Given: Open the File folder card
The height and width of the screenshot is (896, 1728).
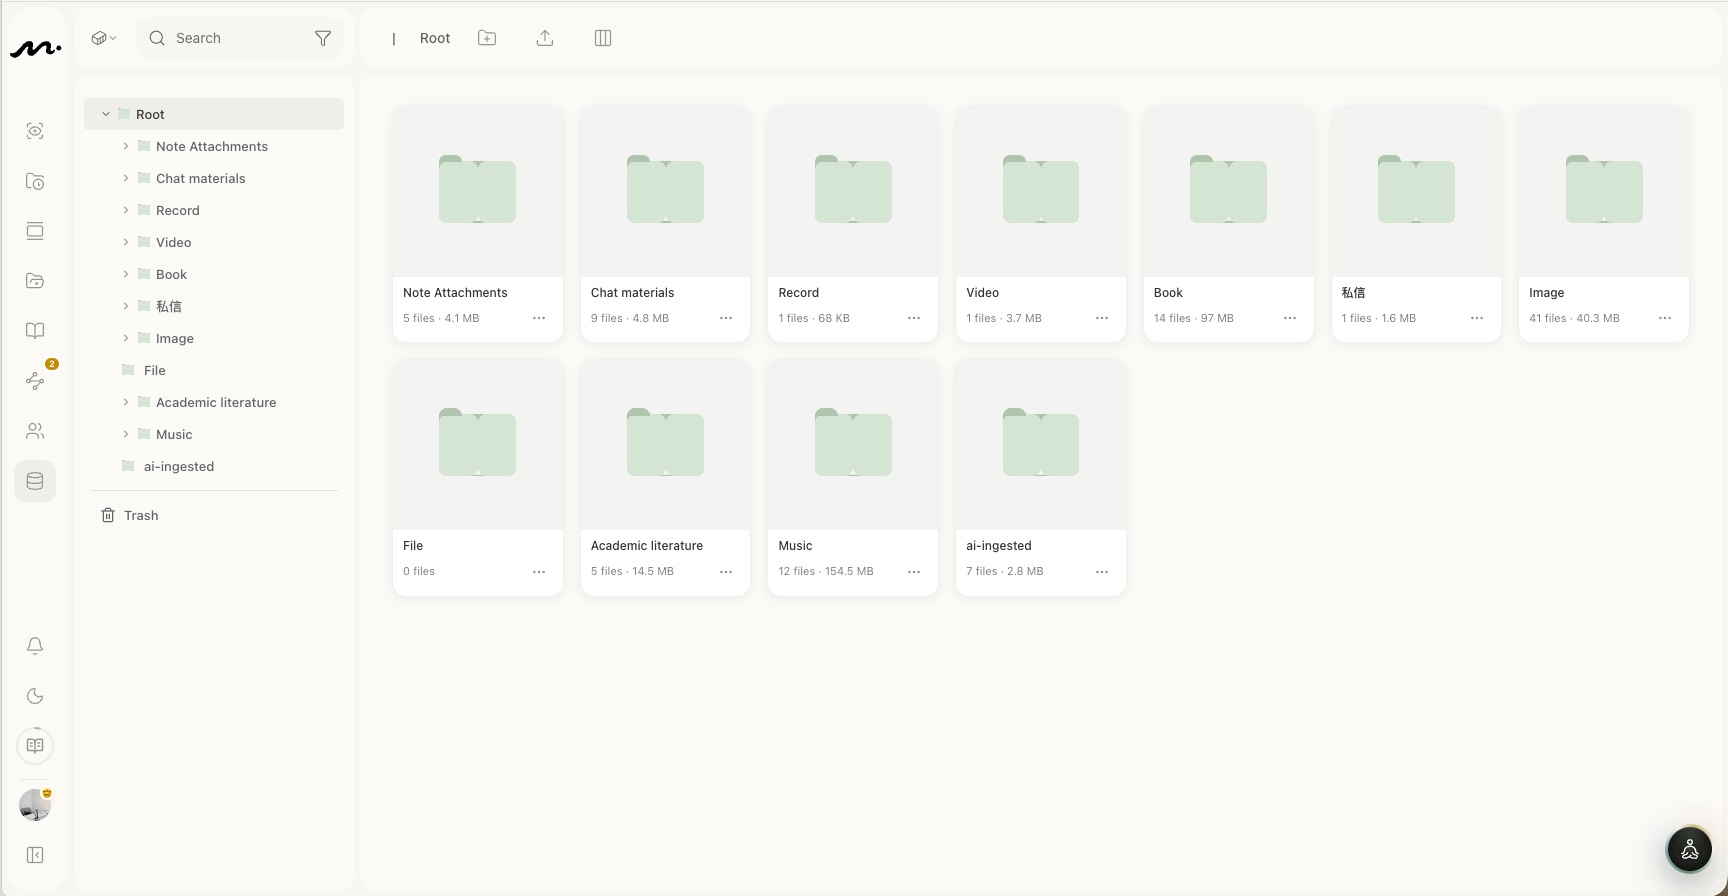Looking at the screenshot, I should (478, 477).
